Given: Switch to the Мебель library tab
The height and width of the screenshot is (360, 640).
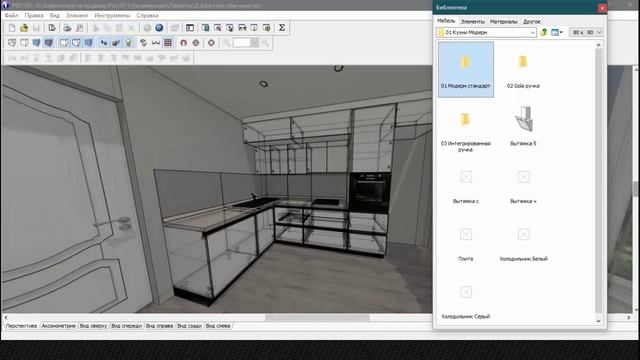Looking at the screenshot, I should click(x=446, y=21).
